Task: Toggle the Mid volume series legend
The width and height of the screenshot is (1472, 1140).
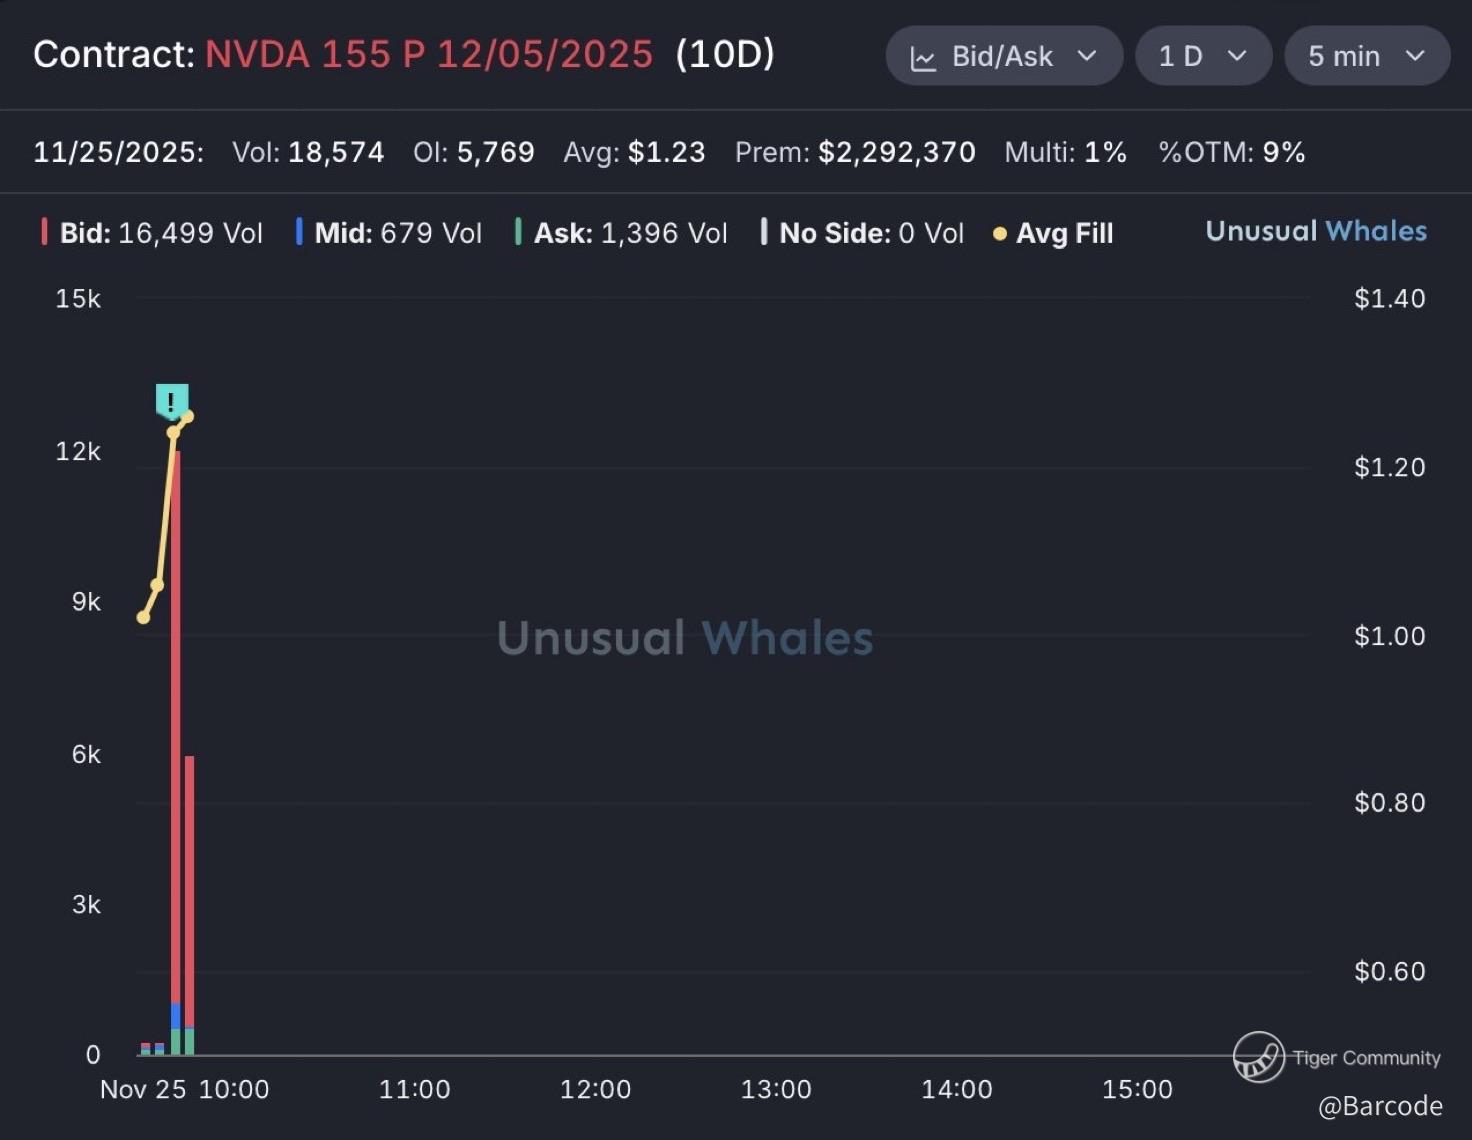Action: click(397, 233)
